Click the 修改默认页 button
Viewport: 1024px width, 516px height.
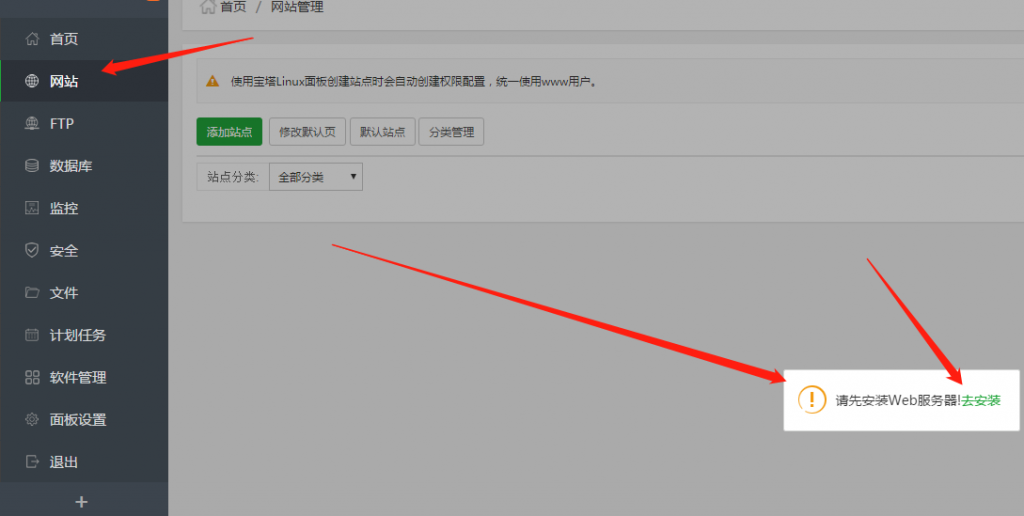coord(307,132)
